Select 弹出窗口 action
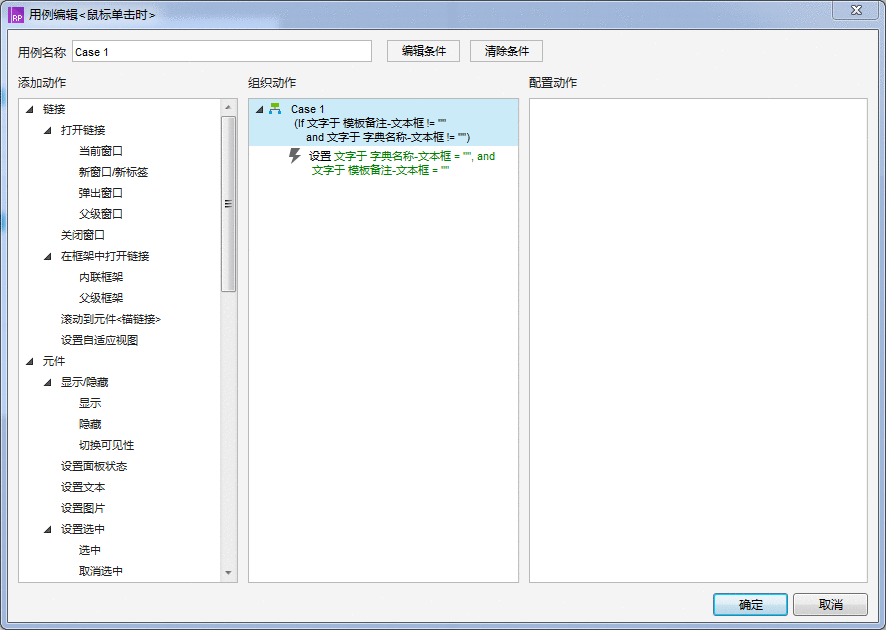This screenshot has width=886, height=630. (x=101, y=193)
